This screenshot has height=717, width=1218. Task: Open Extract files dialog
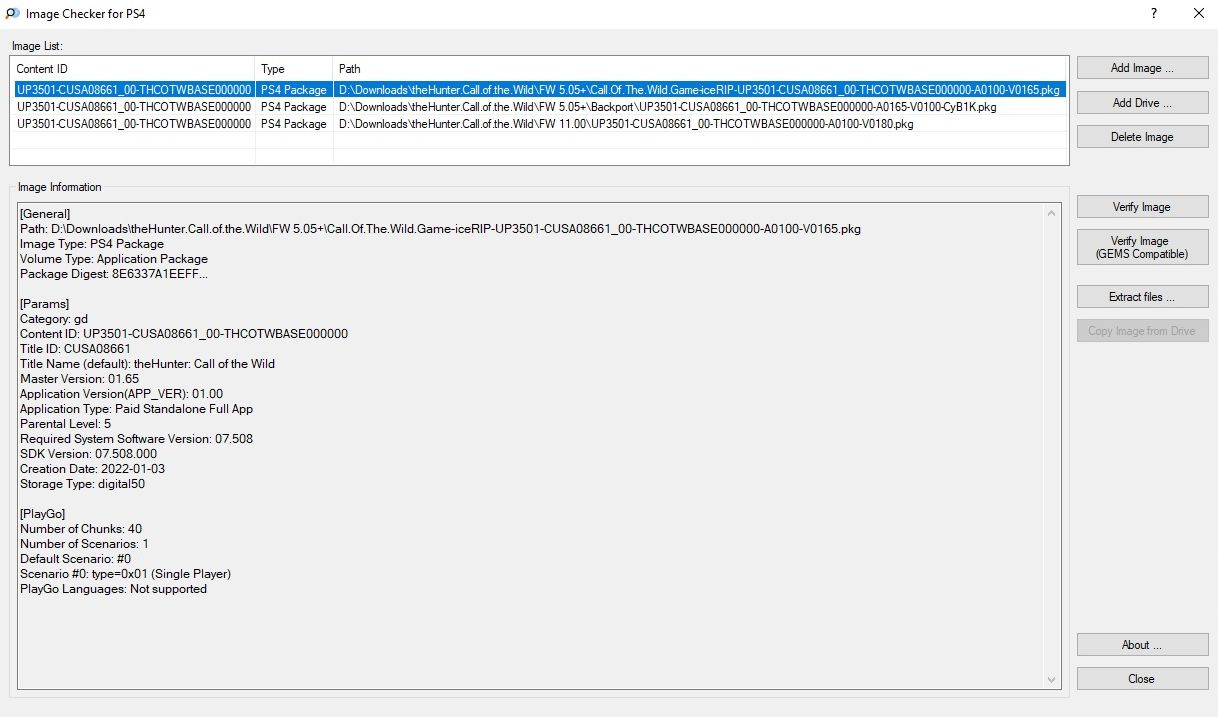[x=1142, y=297]
